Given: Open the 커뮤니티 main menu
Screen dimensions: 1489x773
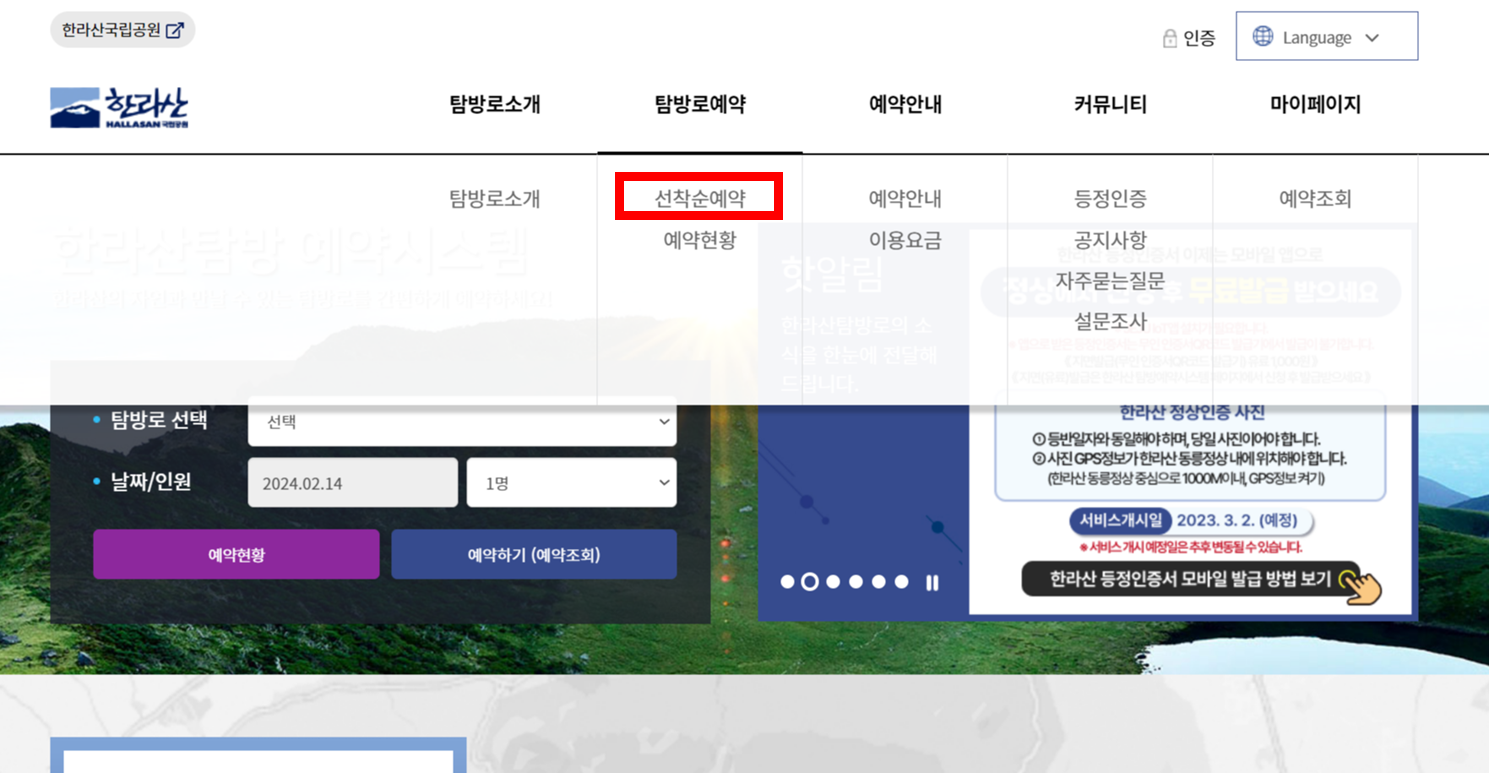Looking at the screenshot, I should pyautogui.click(x=1110, y=104).
